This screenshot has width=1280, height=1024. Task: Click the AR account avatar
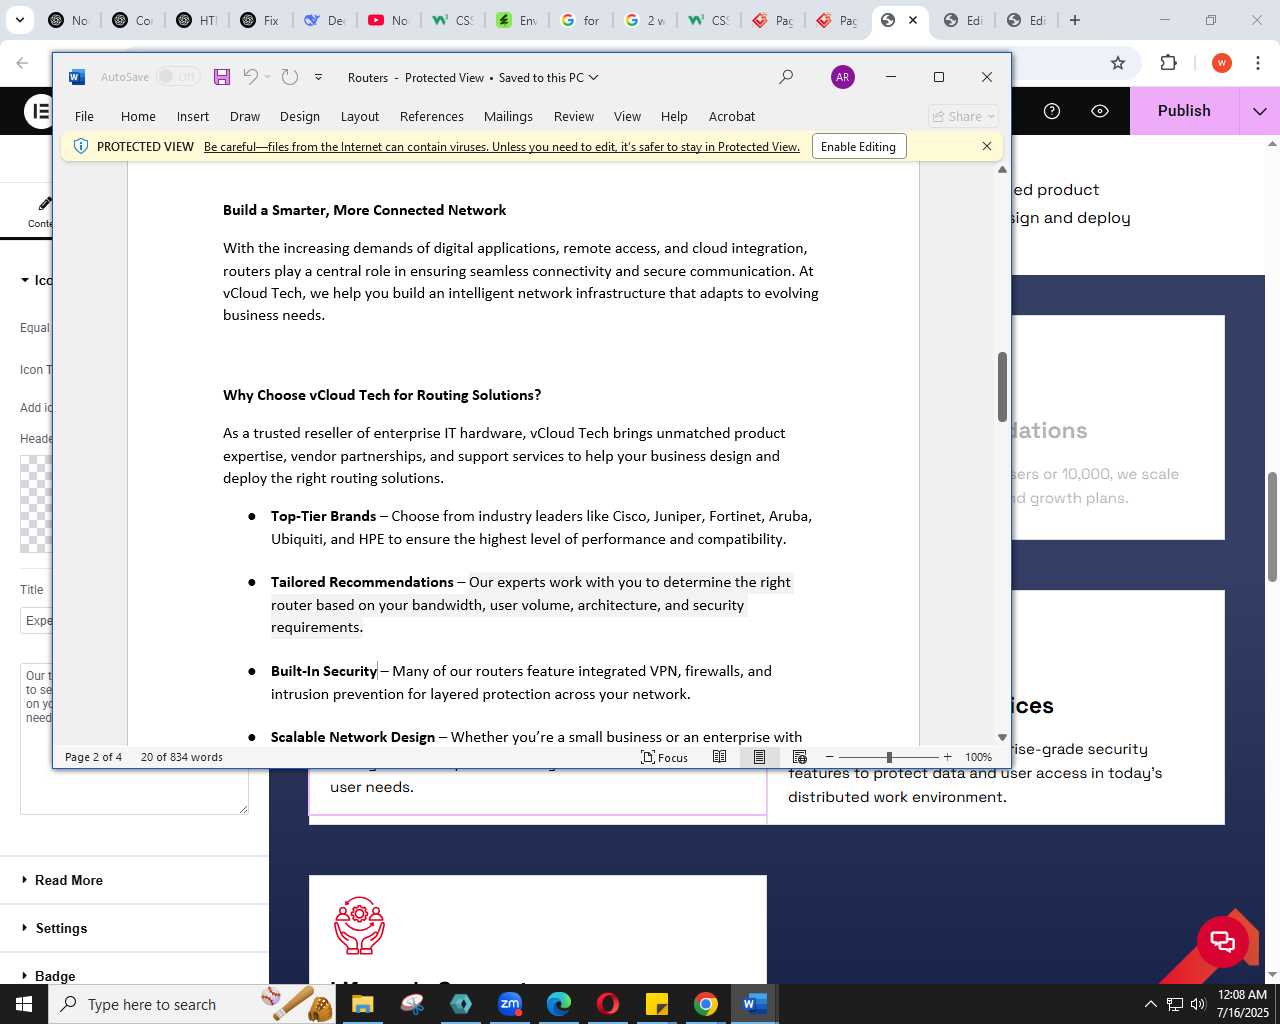click(x=843, y=77)
